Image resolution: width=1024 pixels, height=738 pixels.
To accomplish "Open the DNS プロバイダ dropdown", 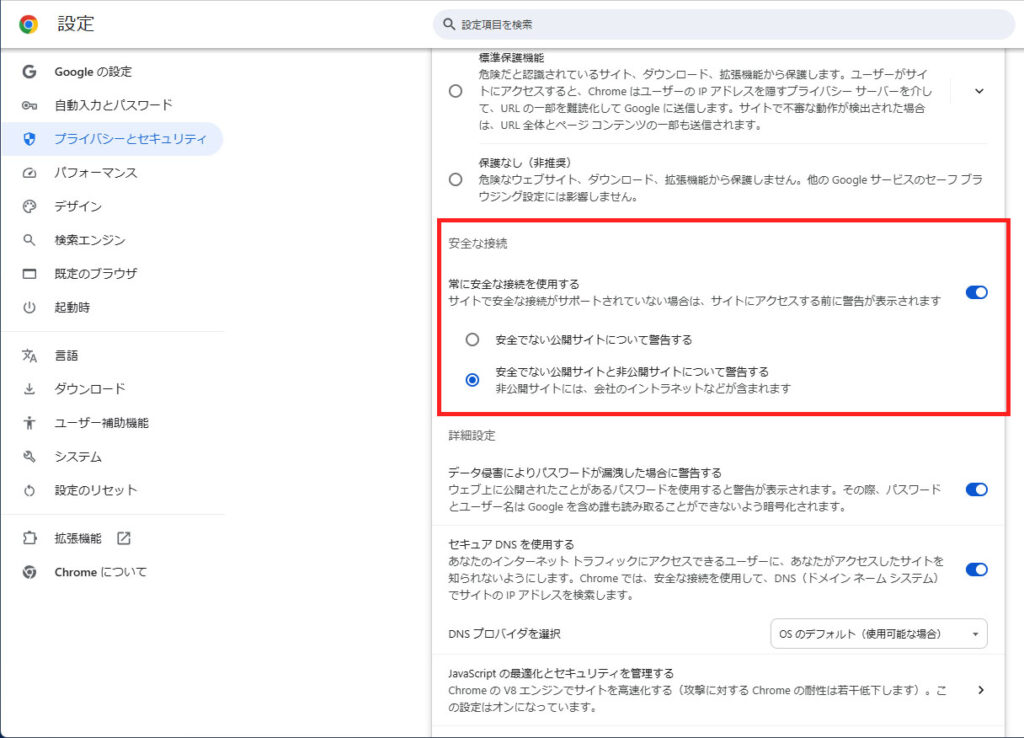I will (878, 634).
